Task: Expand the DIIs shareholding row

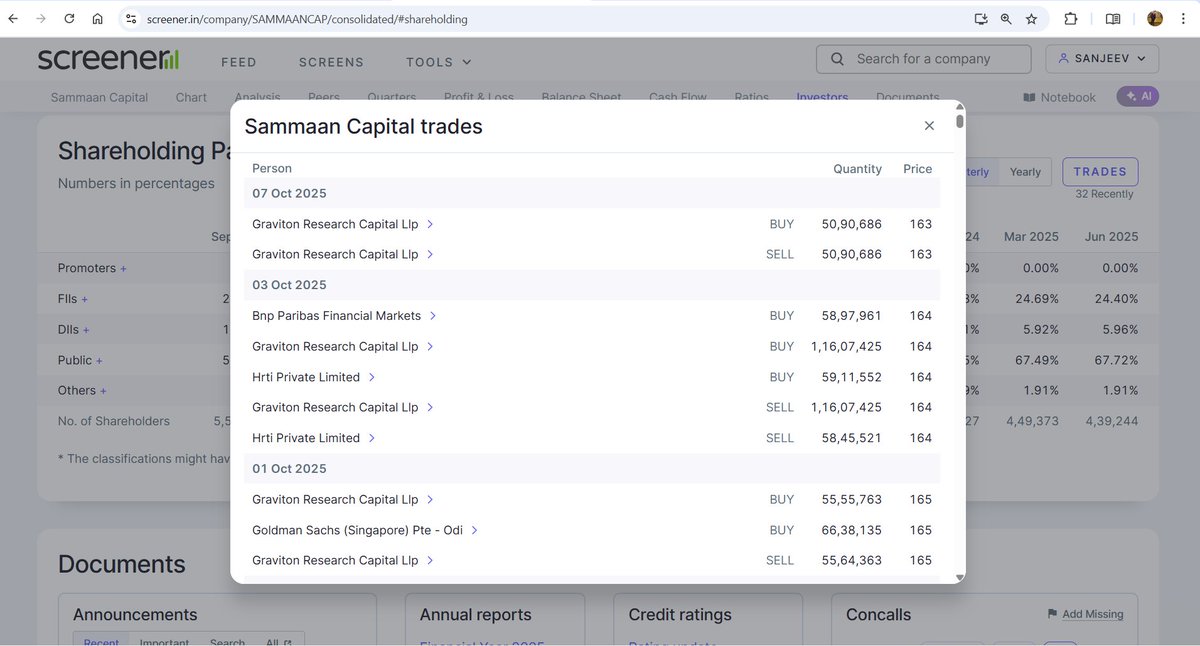Action: click(74, 329)
